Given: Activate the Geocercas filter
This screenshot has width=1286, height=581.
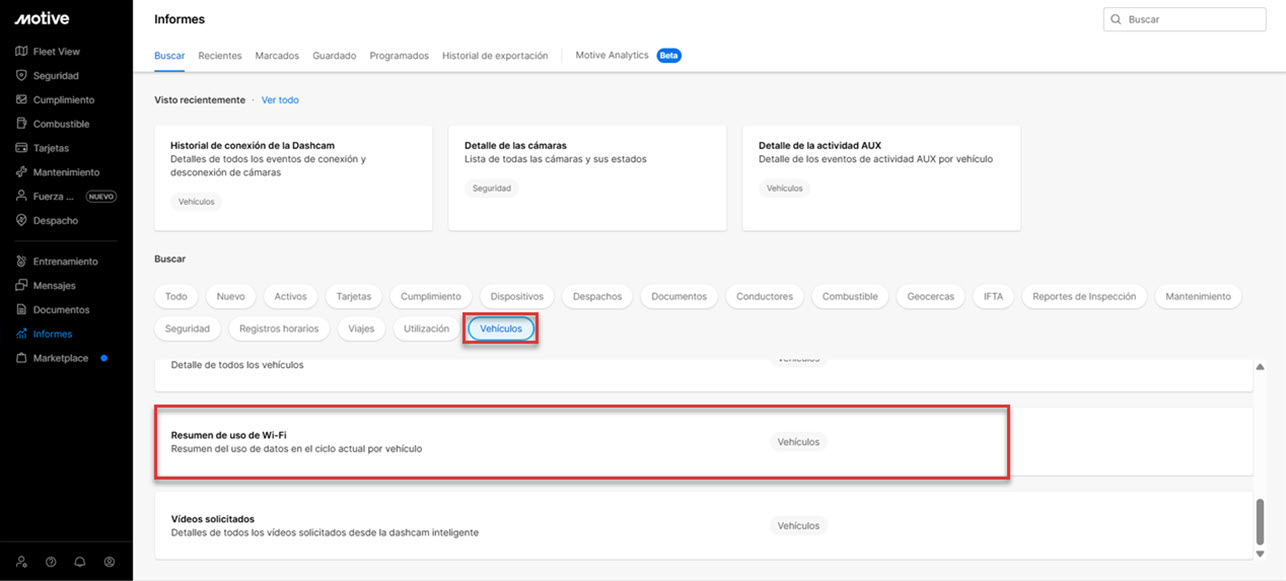Looking at the screenshot, I should 930,296.
